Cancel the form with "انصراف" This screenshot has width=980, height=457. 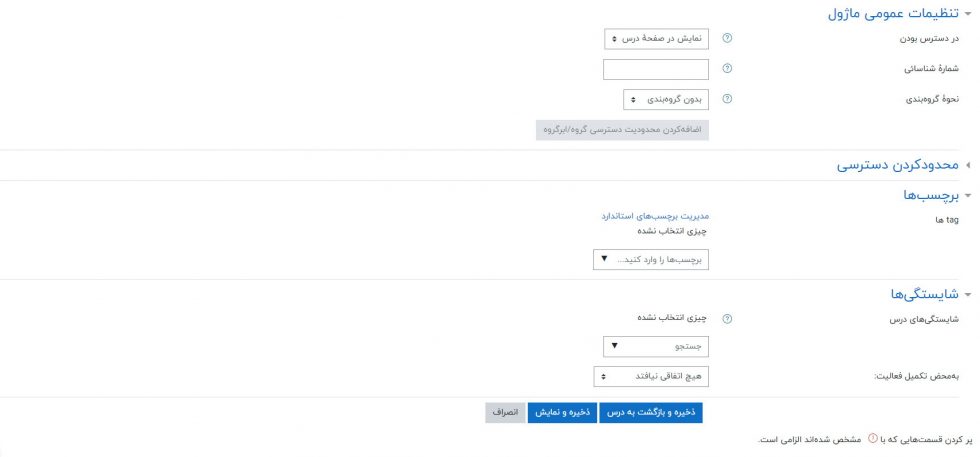click(505, 412)
